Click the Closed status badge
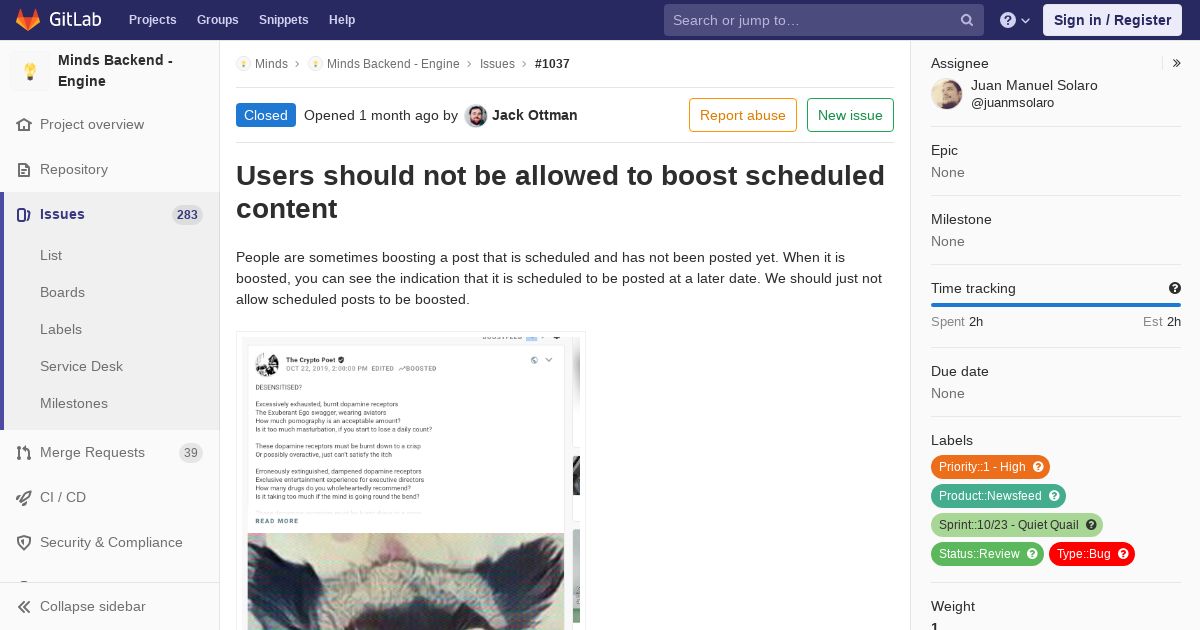Screen dimensions: 1200x630 coord(266,116)
